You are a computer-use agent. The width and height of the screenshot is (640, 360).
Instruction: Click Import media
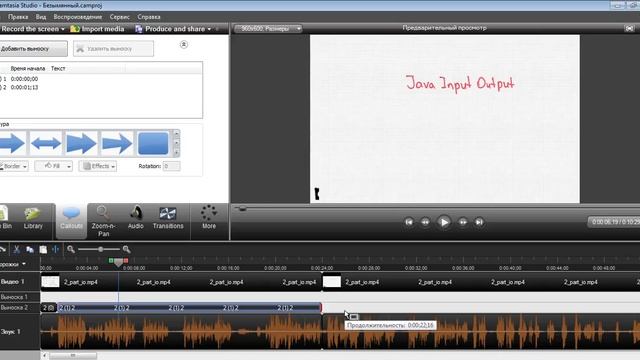pos(97,29)
